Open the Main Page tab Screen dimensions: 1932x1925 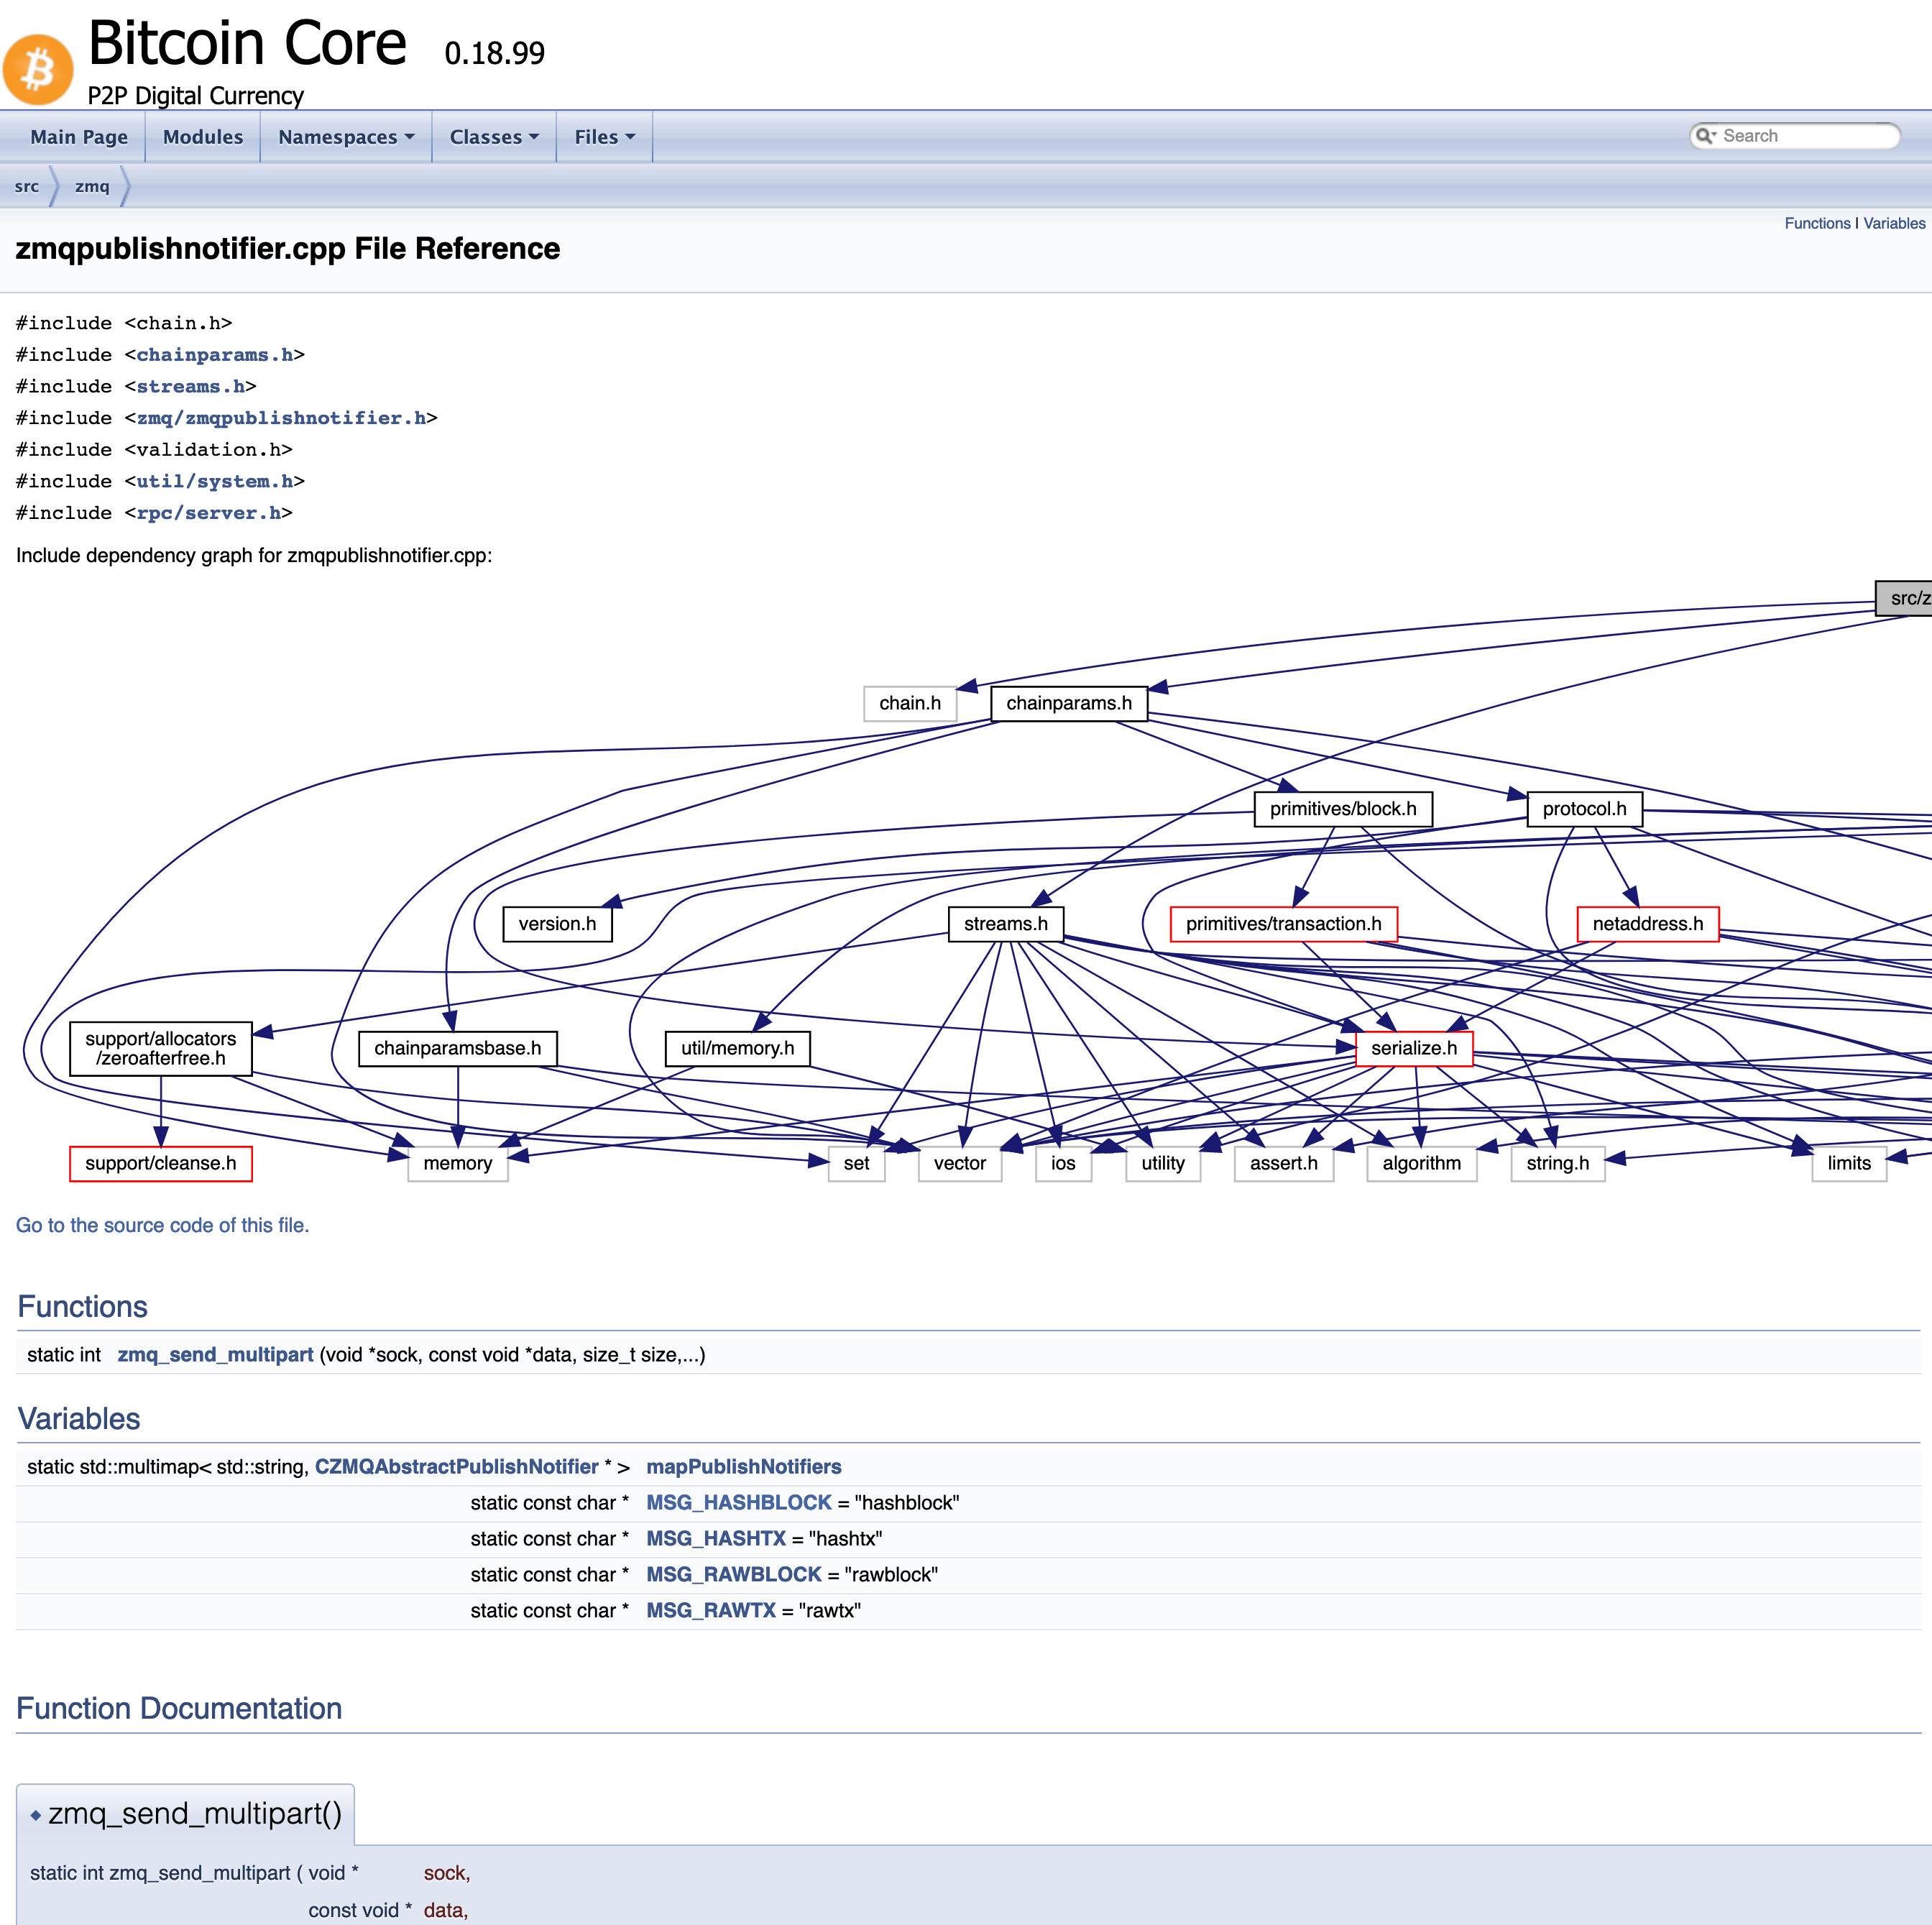79,137
